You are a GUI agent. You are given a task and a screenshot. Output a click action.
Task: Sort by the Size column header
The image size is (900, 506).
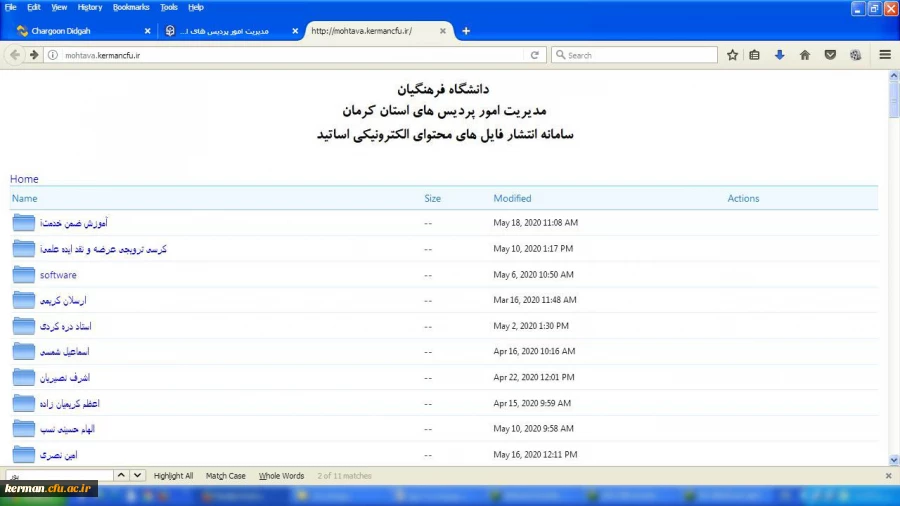[x=432, y=198]
